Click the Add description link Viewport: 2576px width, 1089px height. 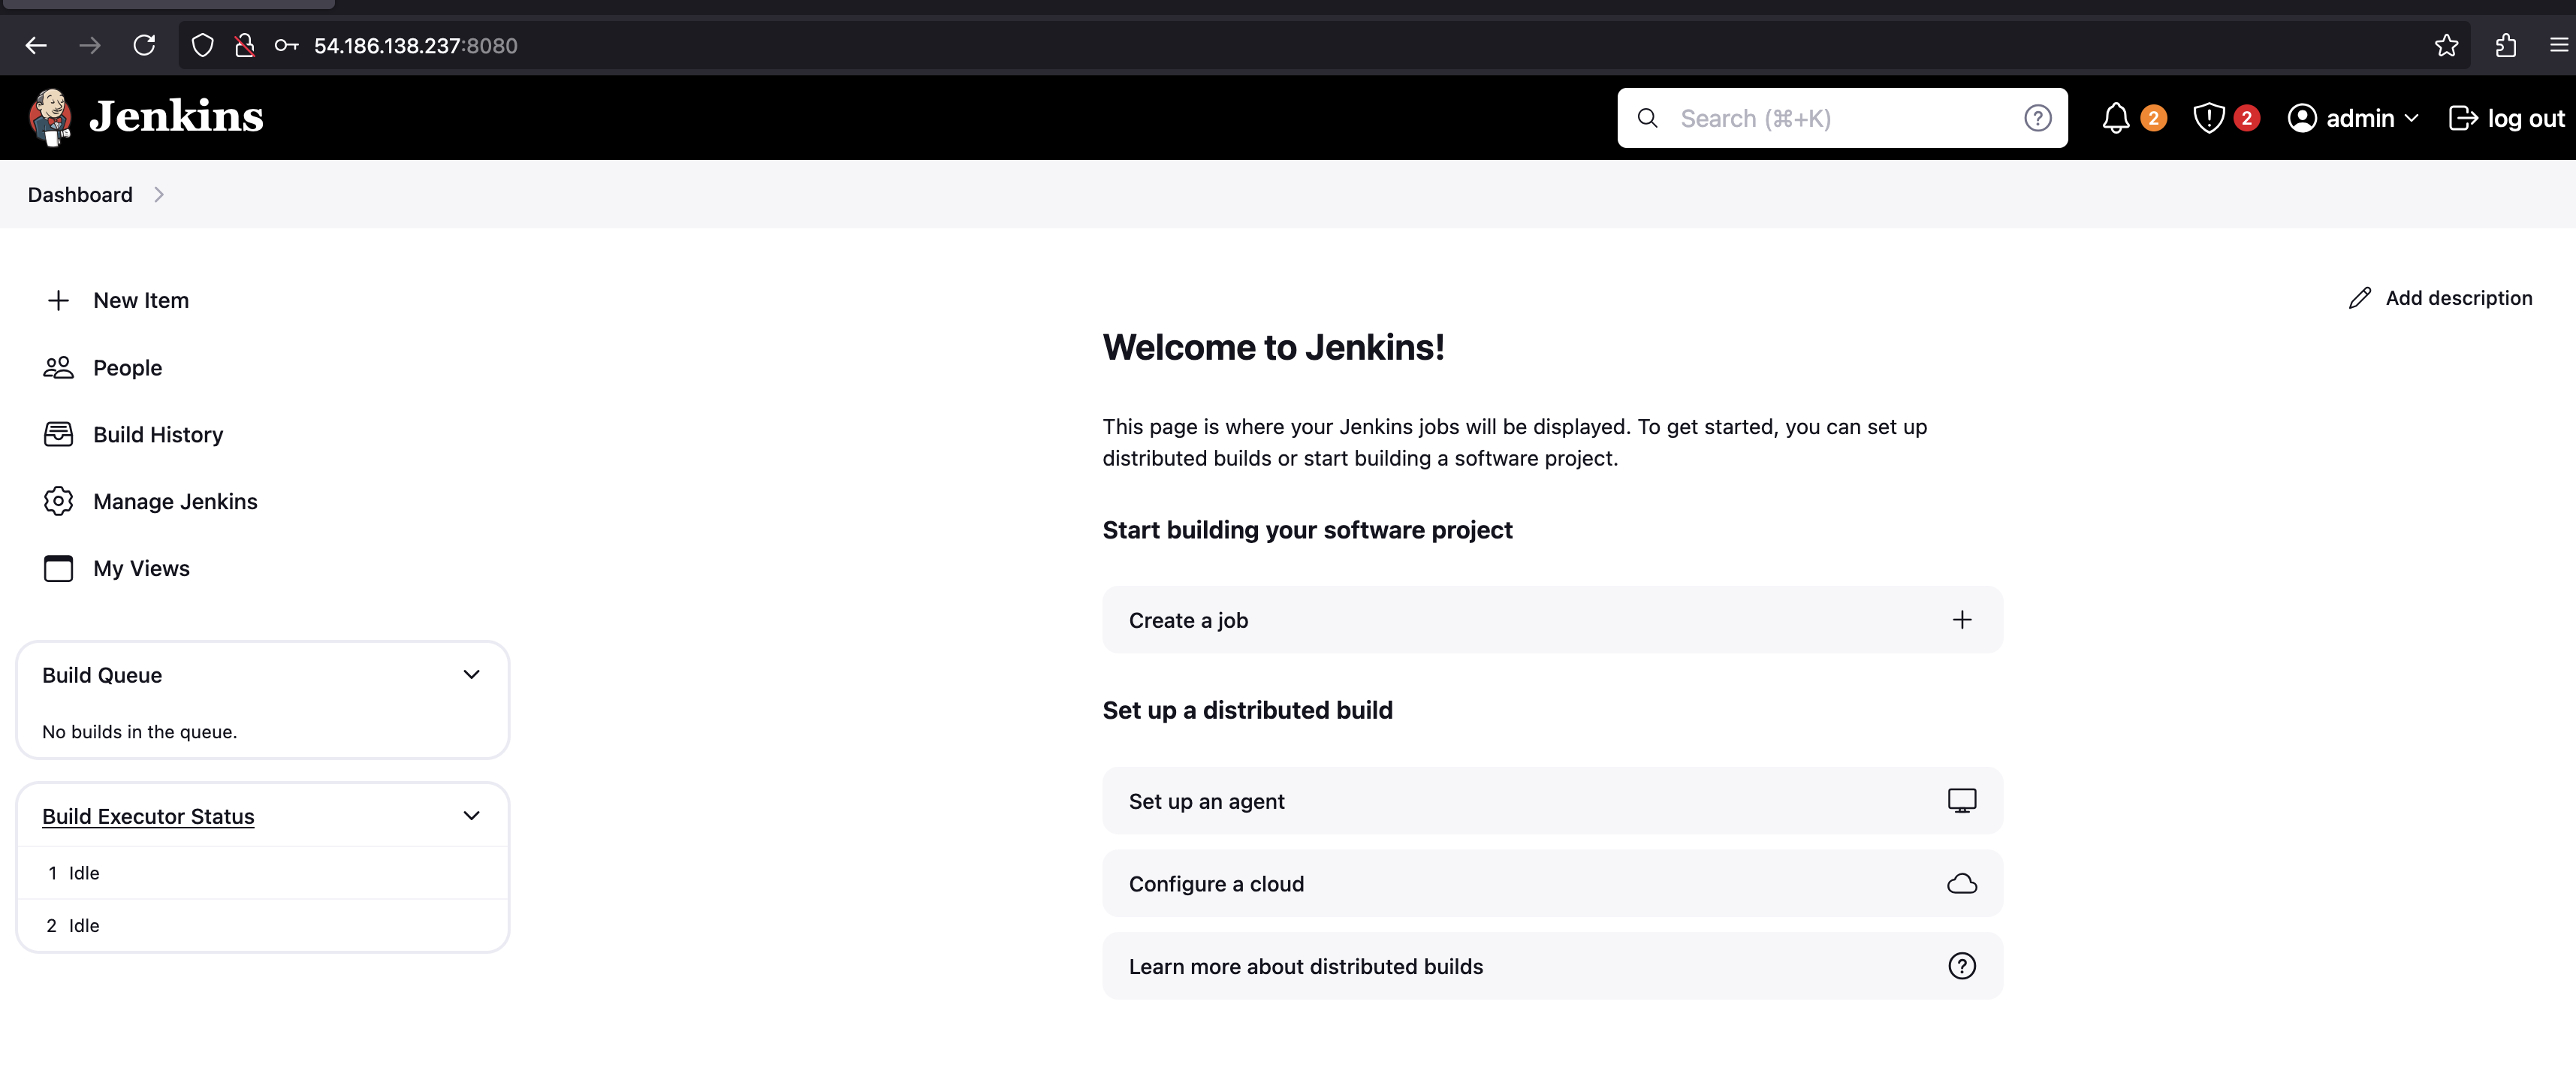tap(2440, 298)
